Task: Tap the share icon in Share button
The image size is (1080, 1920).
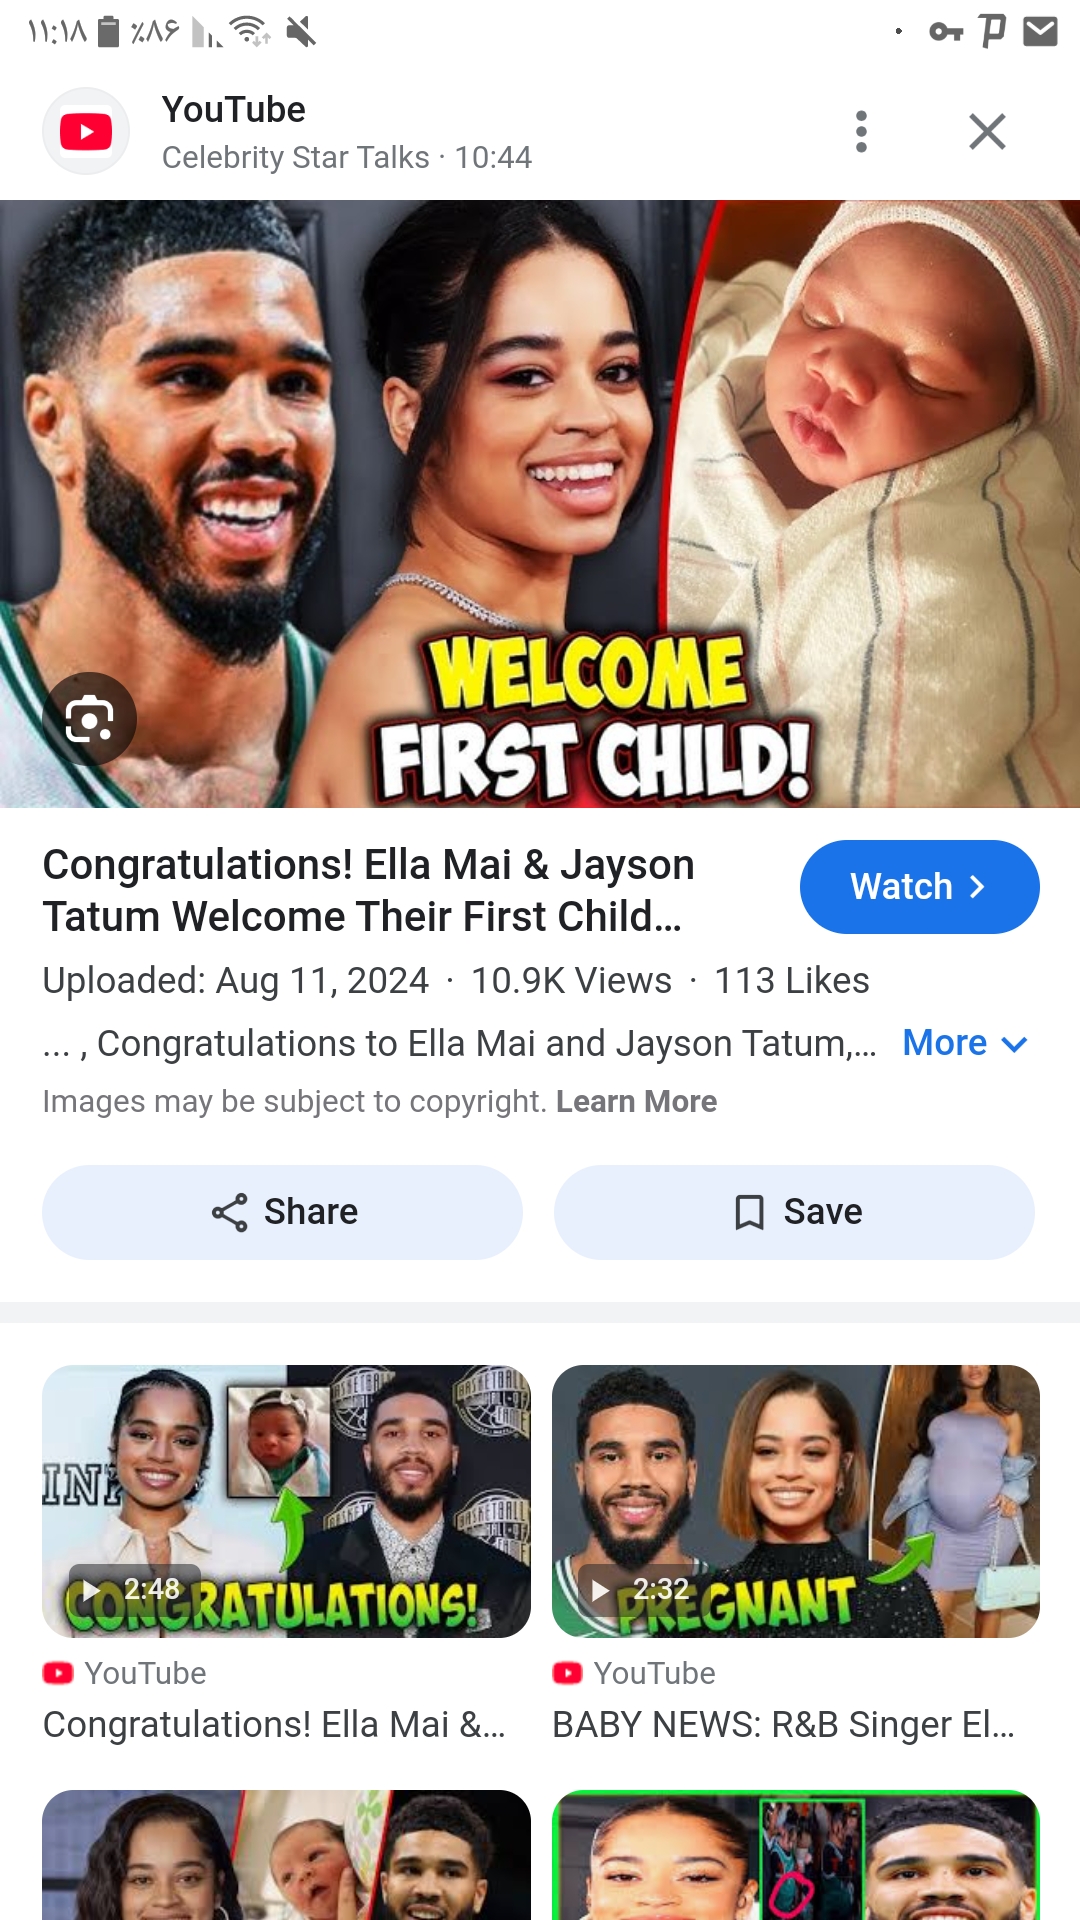Action: 229,1212
